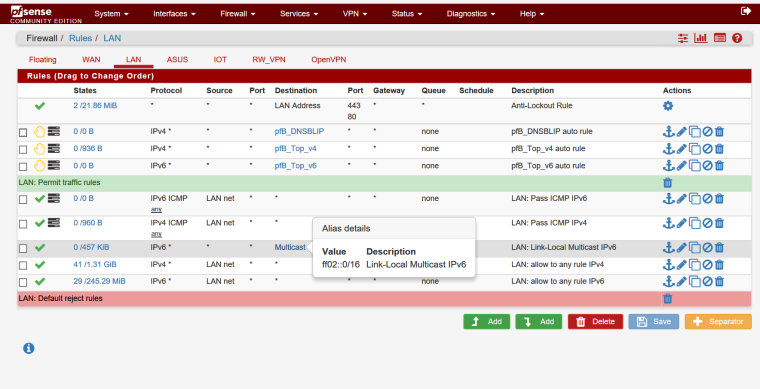Copy the LAN: Pass ICMP IPv4 rule
The image size is (760, 389).
pyautogui.click(x=695, y=223)
